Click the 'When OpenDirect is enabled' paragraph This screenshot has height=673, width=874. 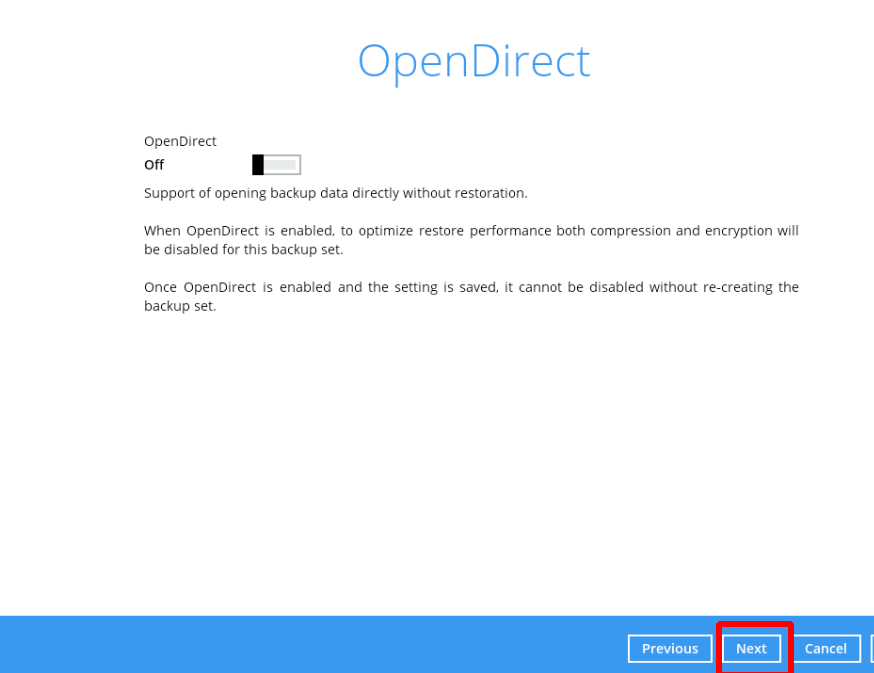point(471,240)
